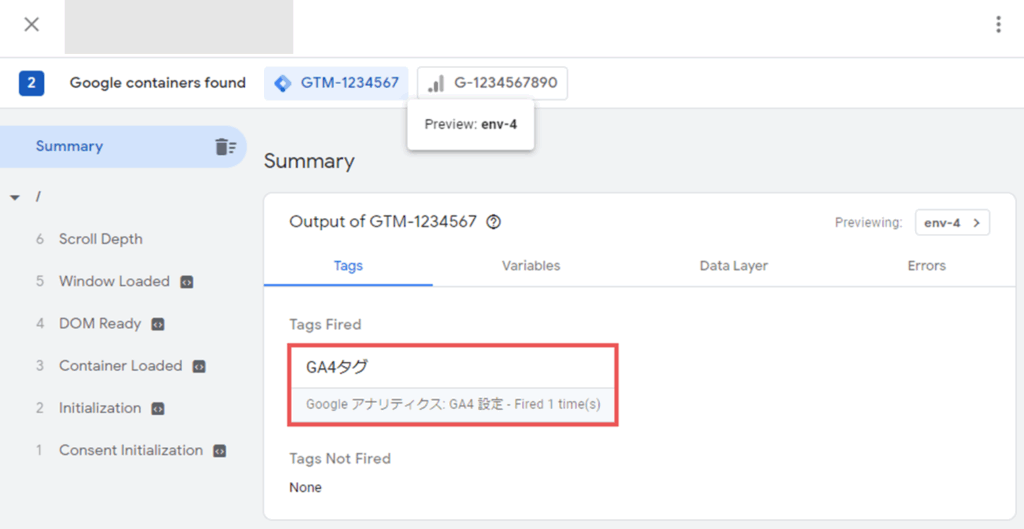Switch to the Tags tab
Viewport: 1024px width, 529px height.
click(348, 266)
